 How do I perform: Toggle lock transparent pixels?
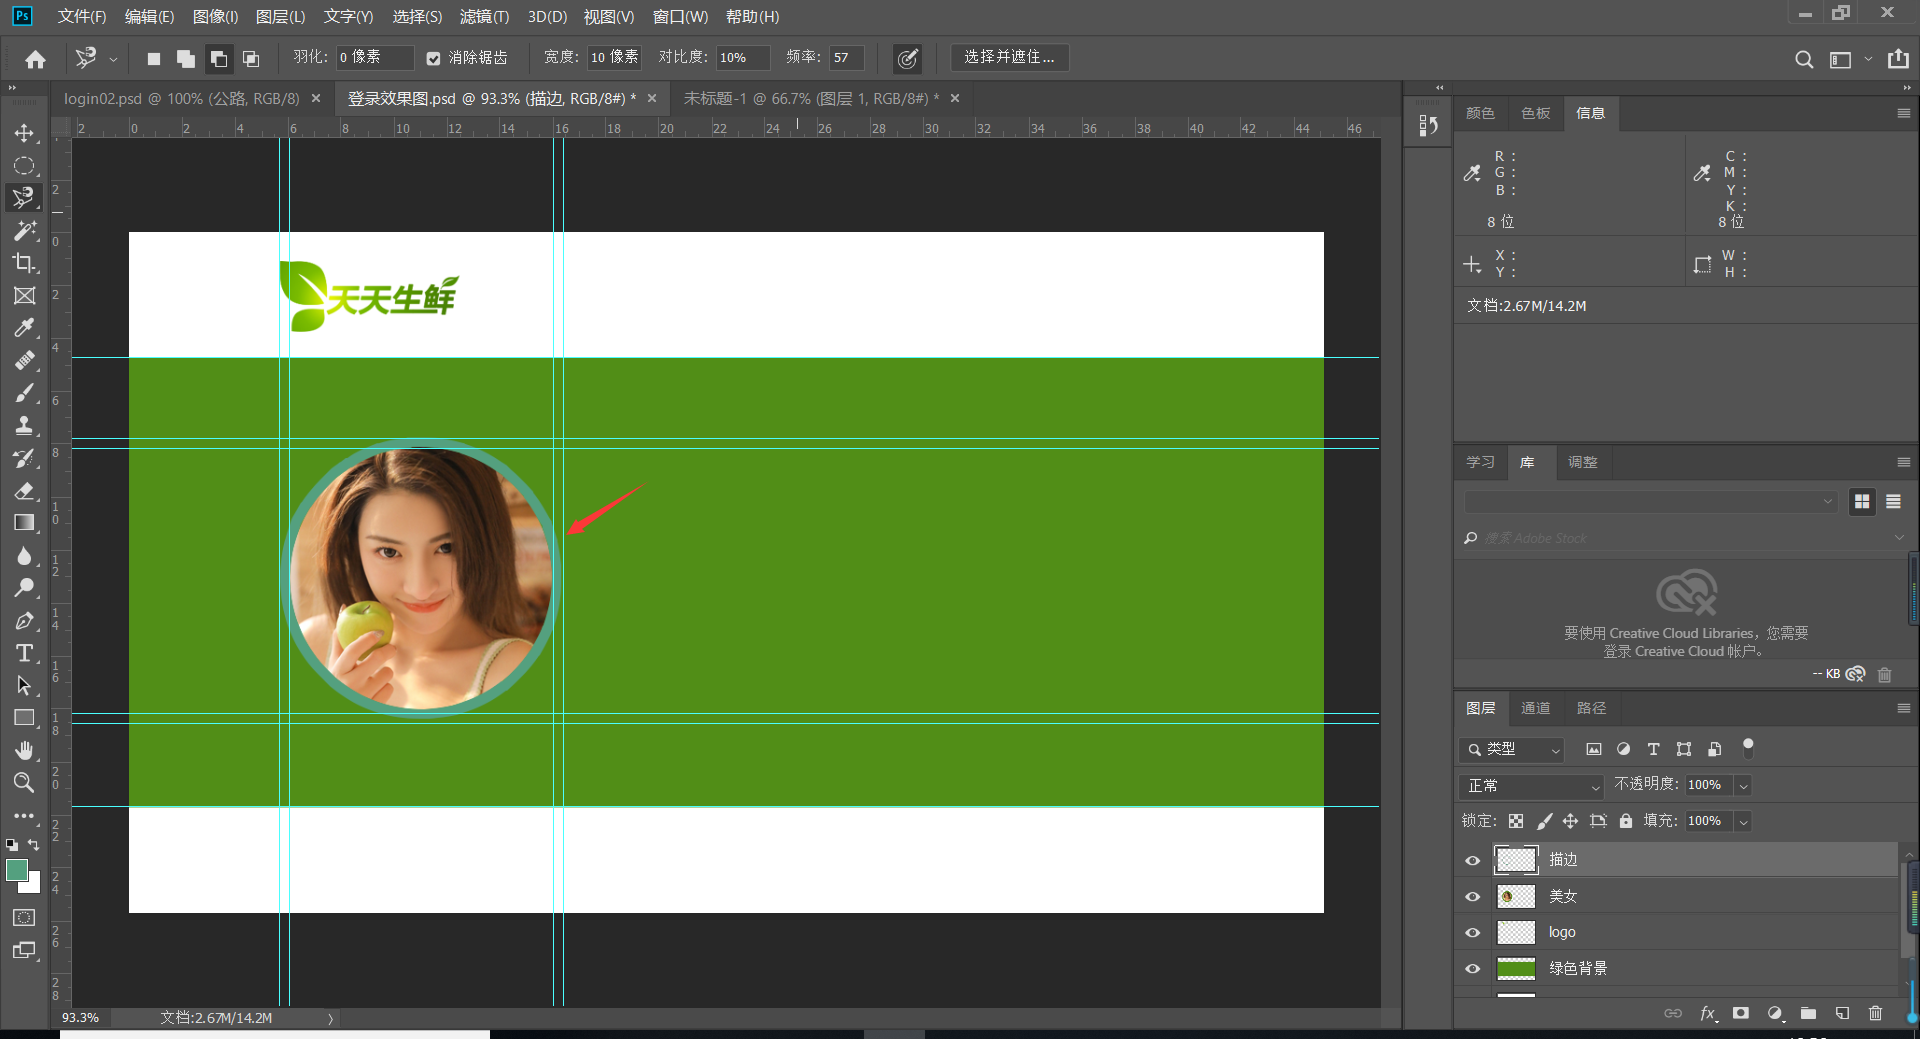pos(1516,821)
